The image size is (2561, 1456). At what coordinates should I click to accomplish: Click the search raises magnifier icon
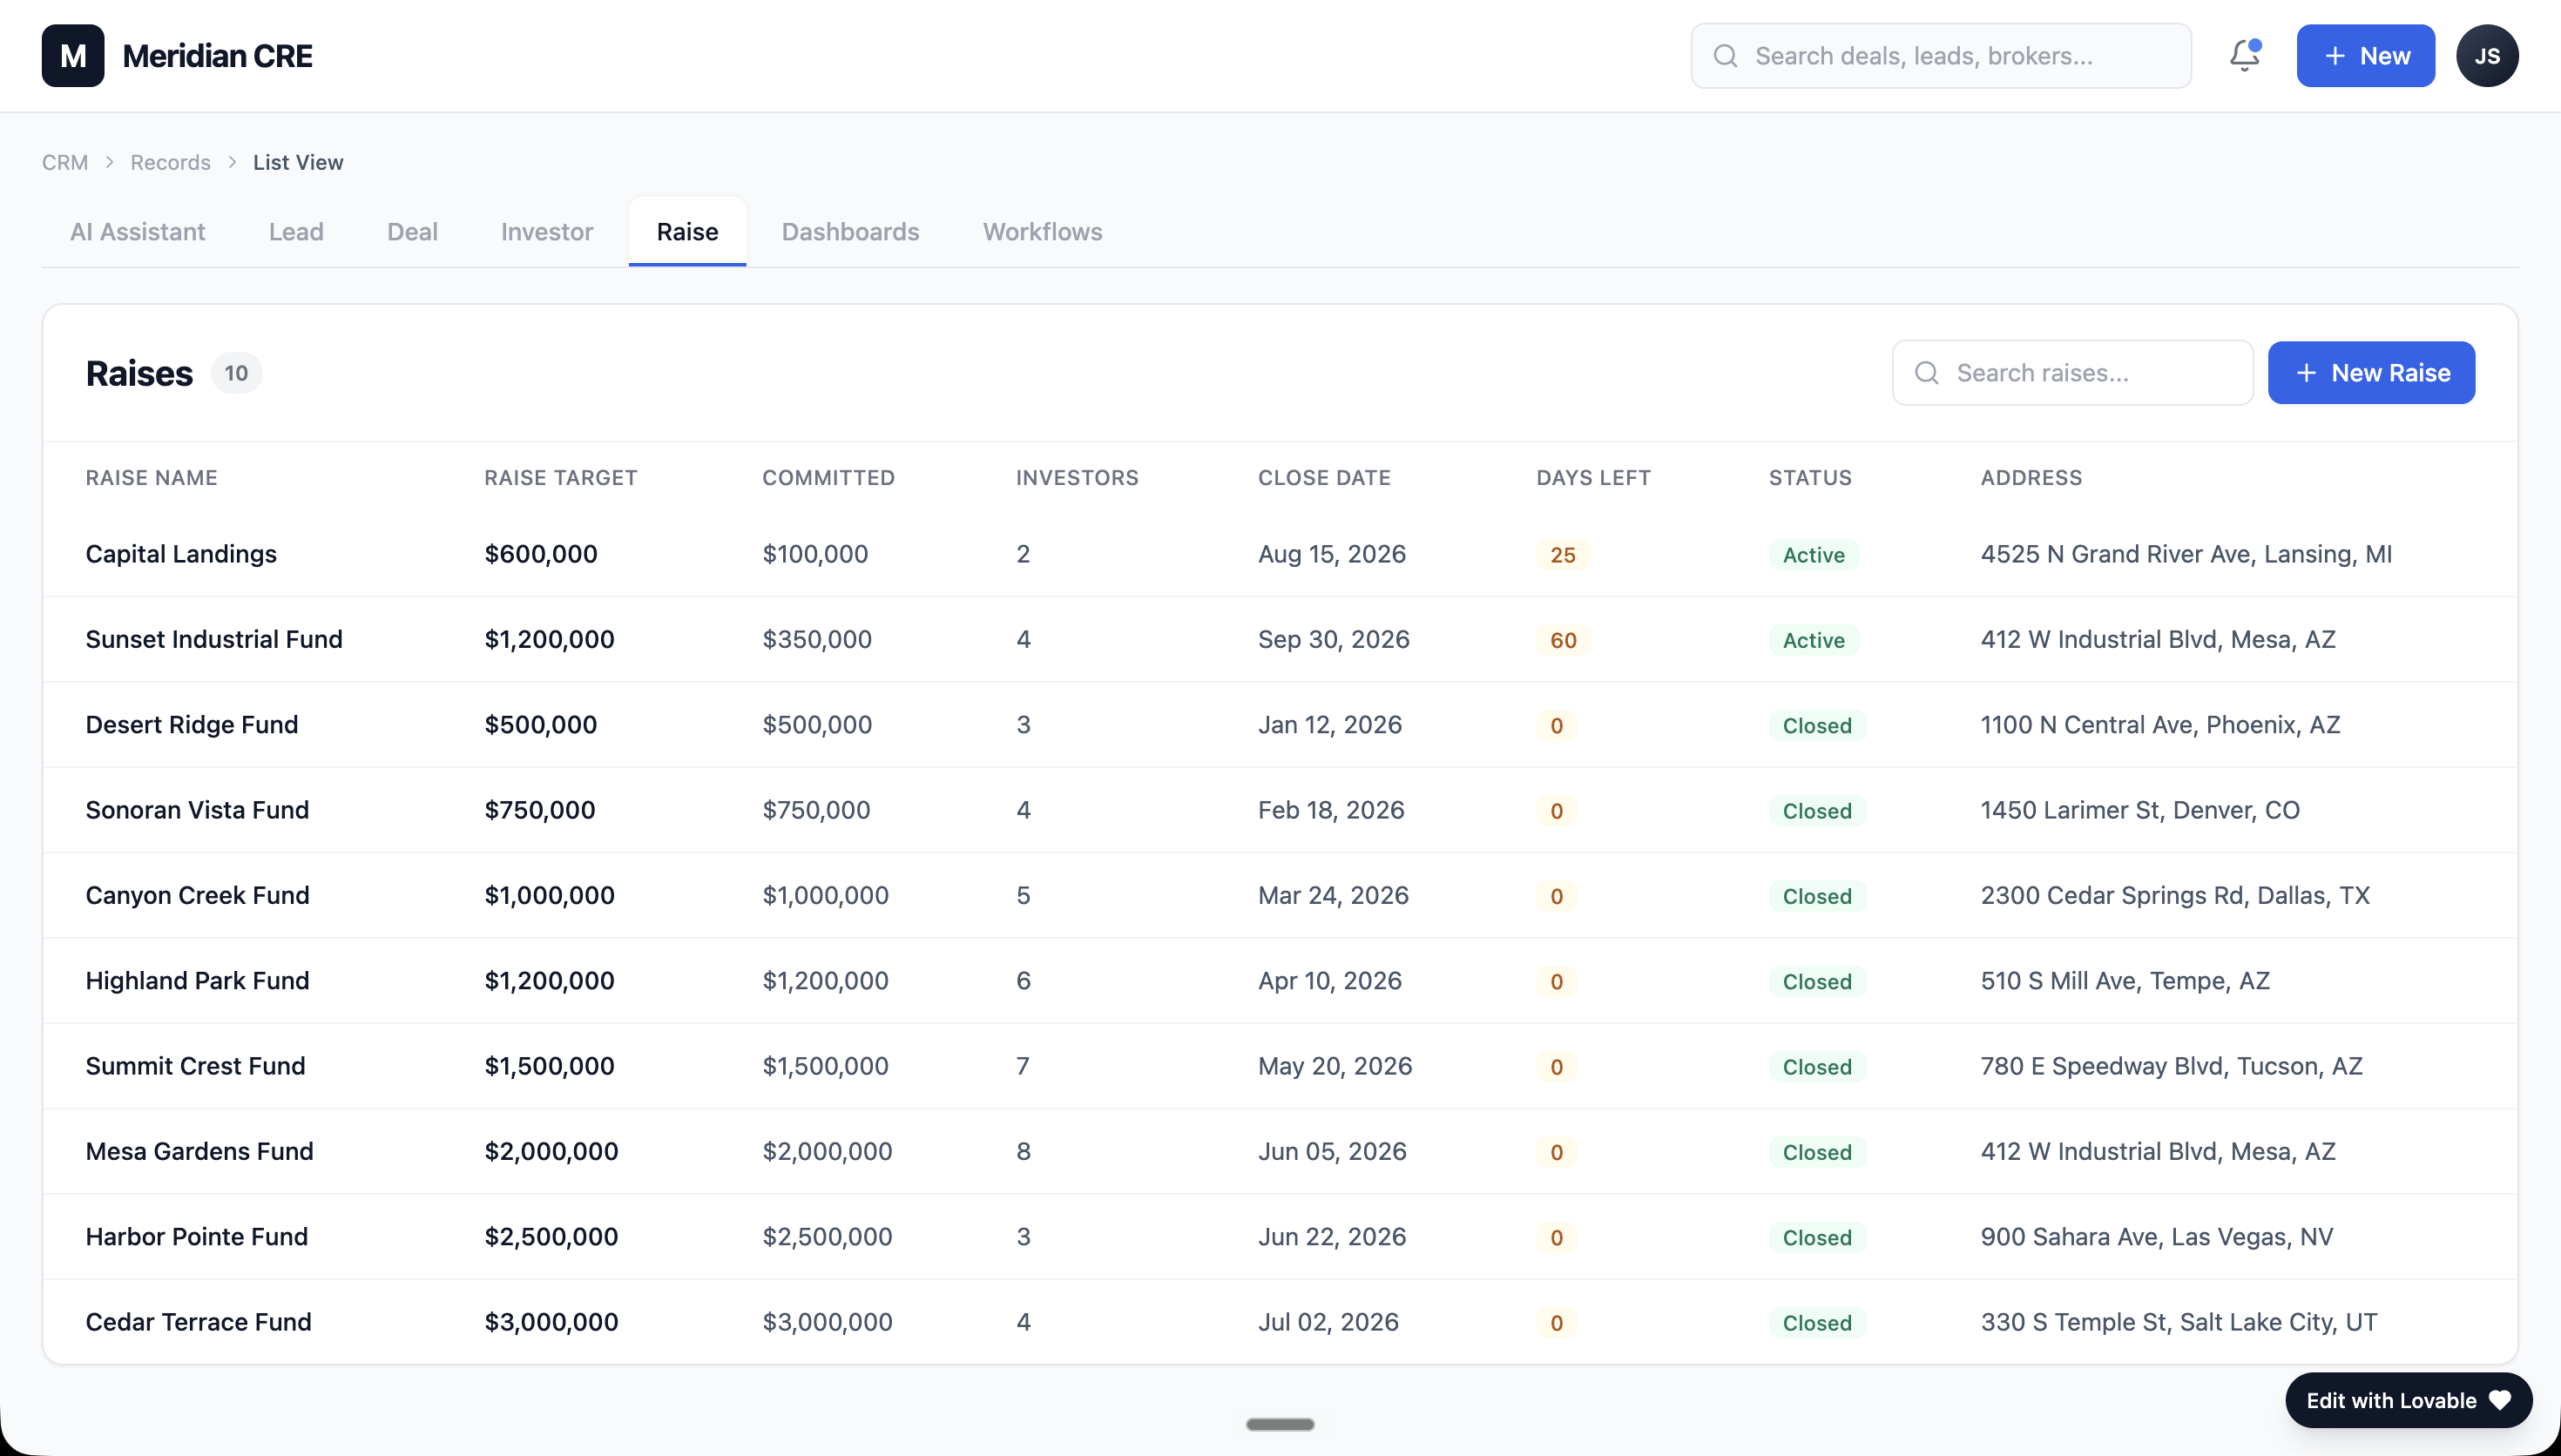pos(1927,373)
